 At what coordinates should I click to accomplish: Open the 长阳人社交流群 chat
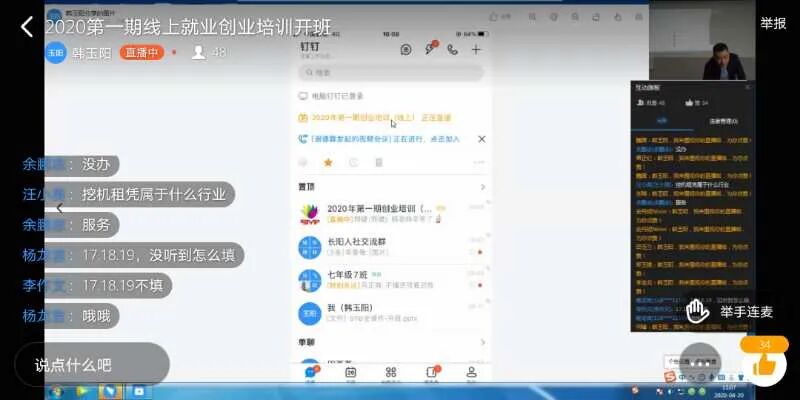[391, 247]
